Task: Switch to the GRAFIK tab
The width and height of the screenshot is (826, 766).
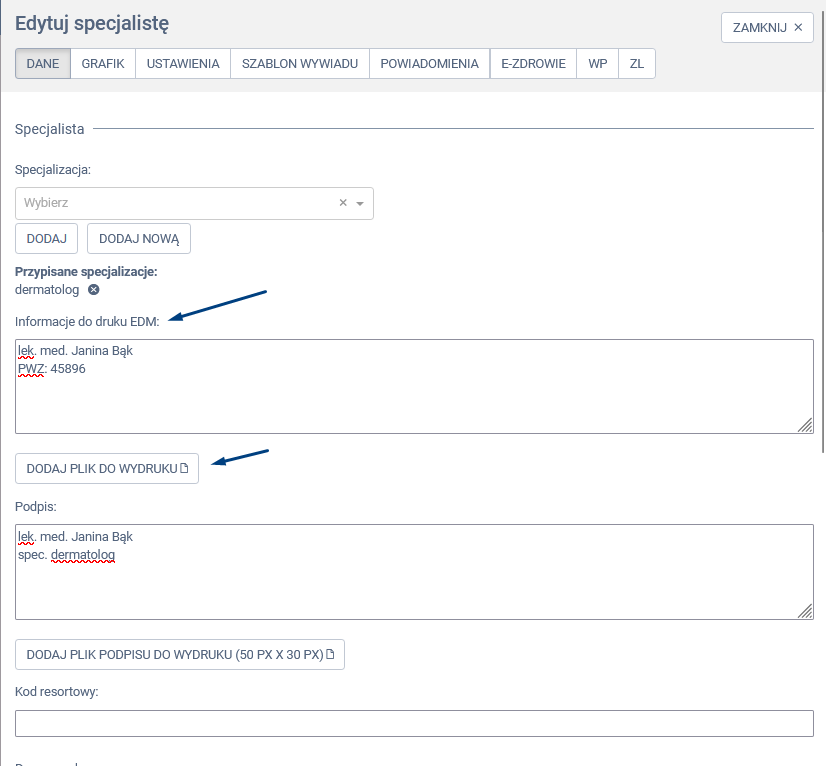Action: pyautogui.click(x=103, y=64)
